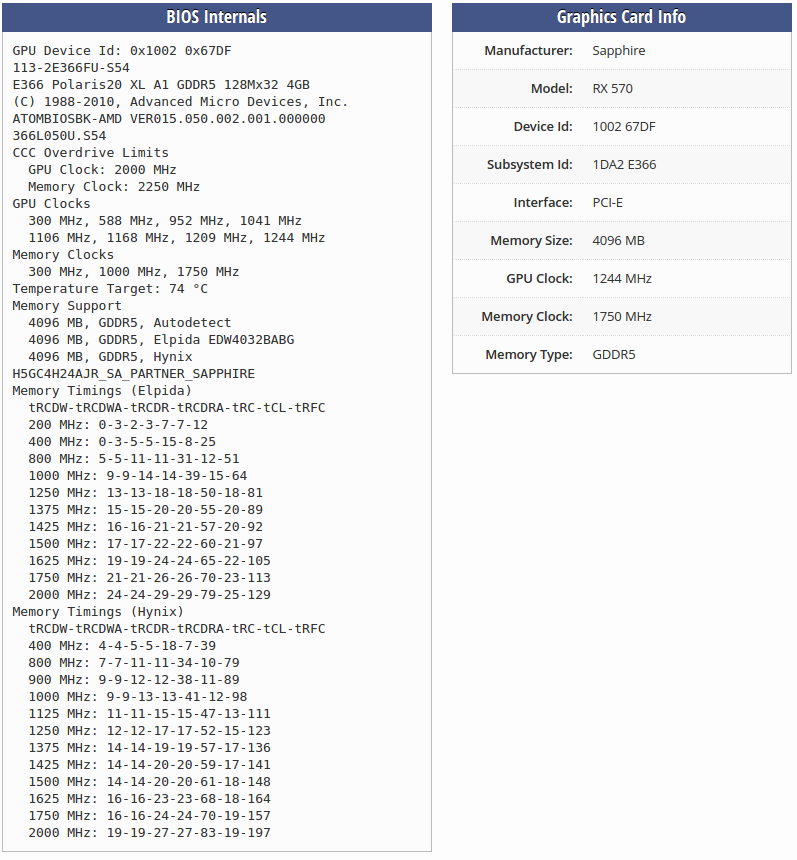Click Hynix 1375 MHz timing row ending 136
Screen dimensions: 797x860
pos(149,748)
